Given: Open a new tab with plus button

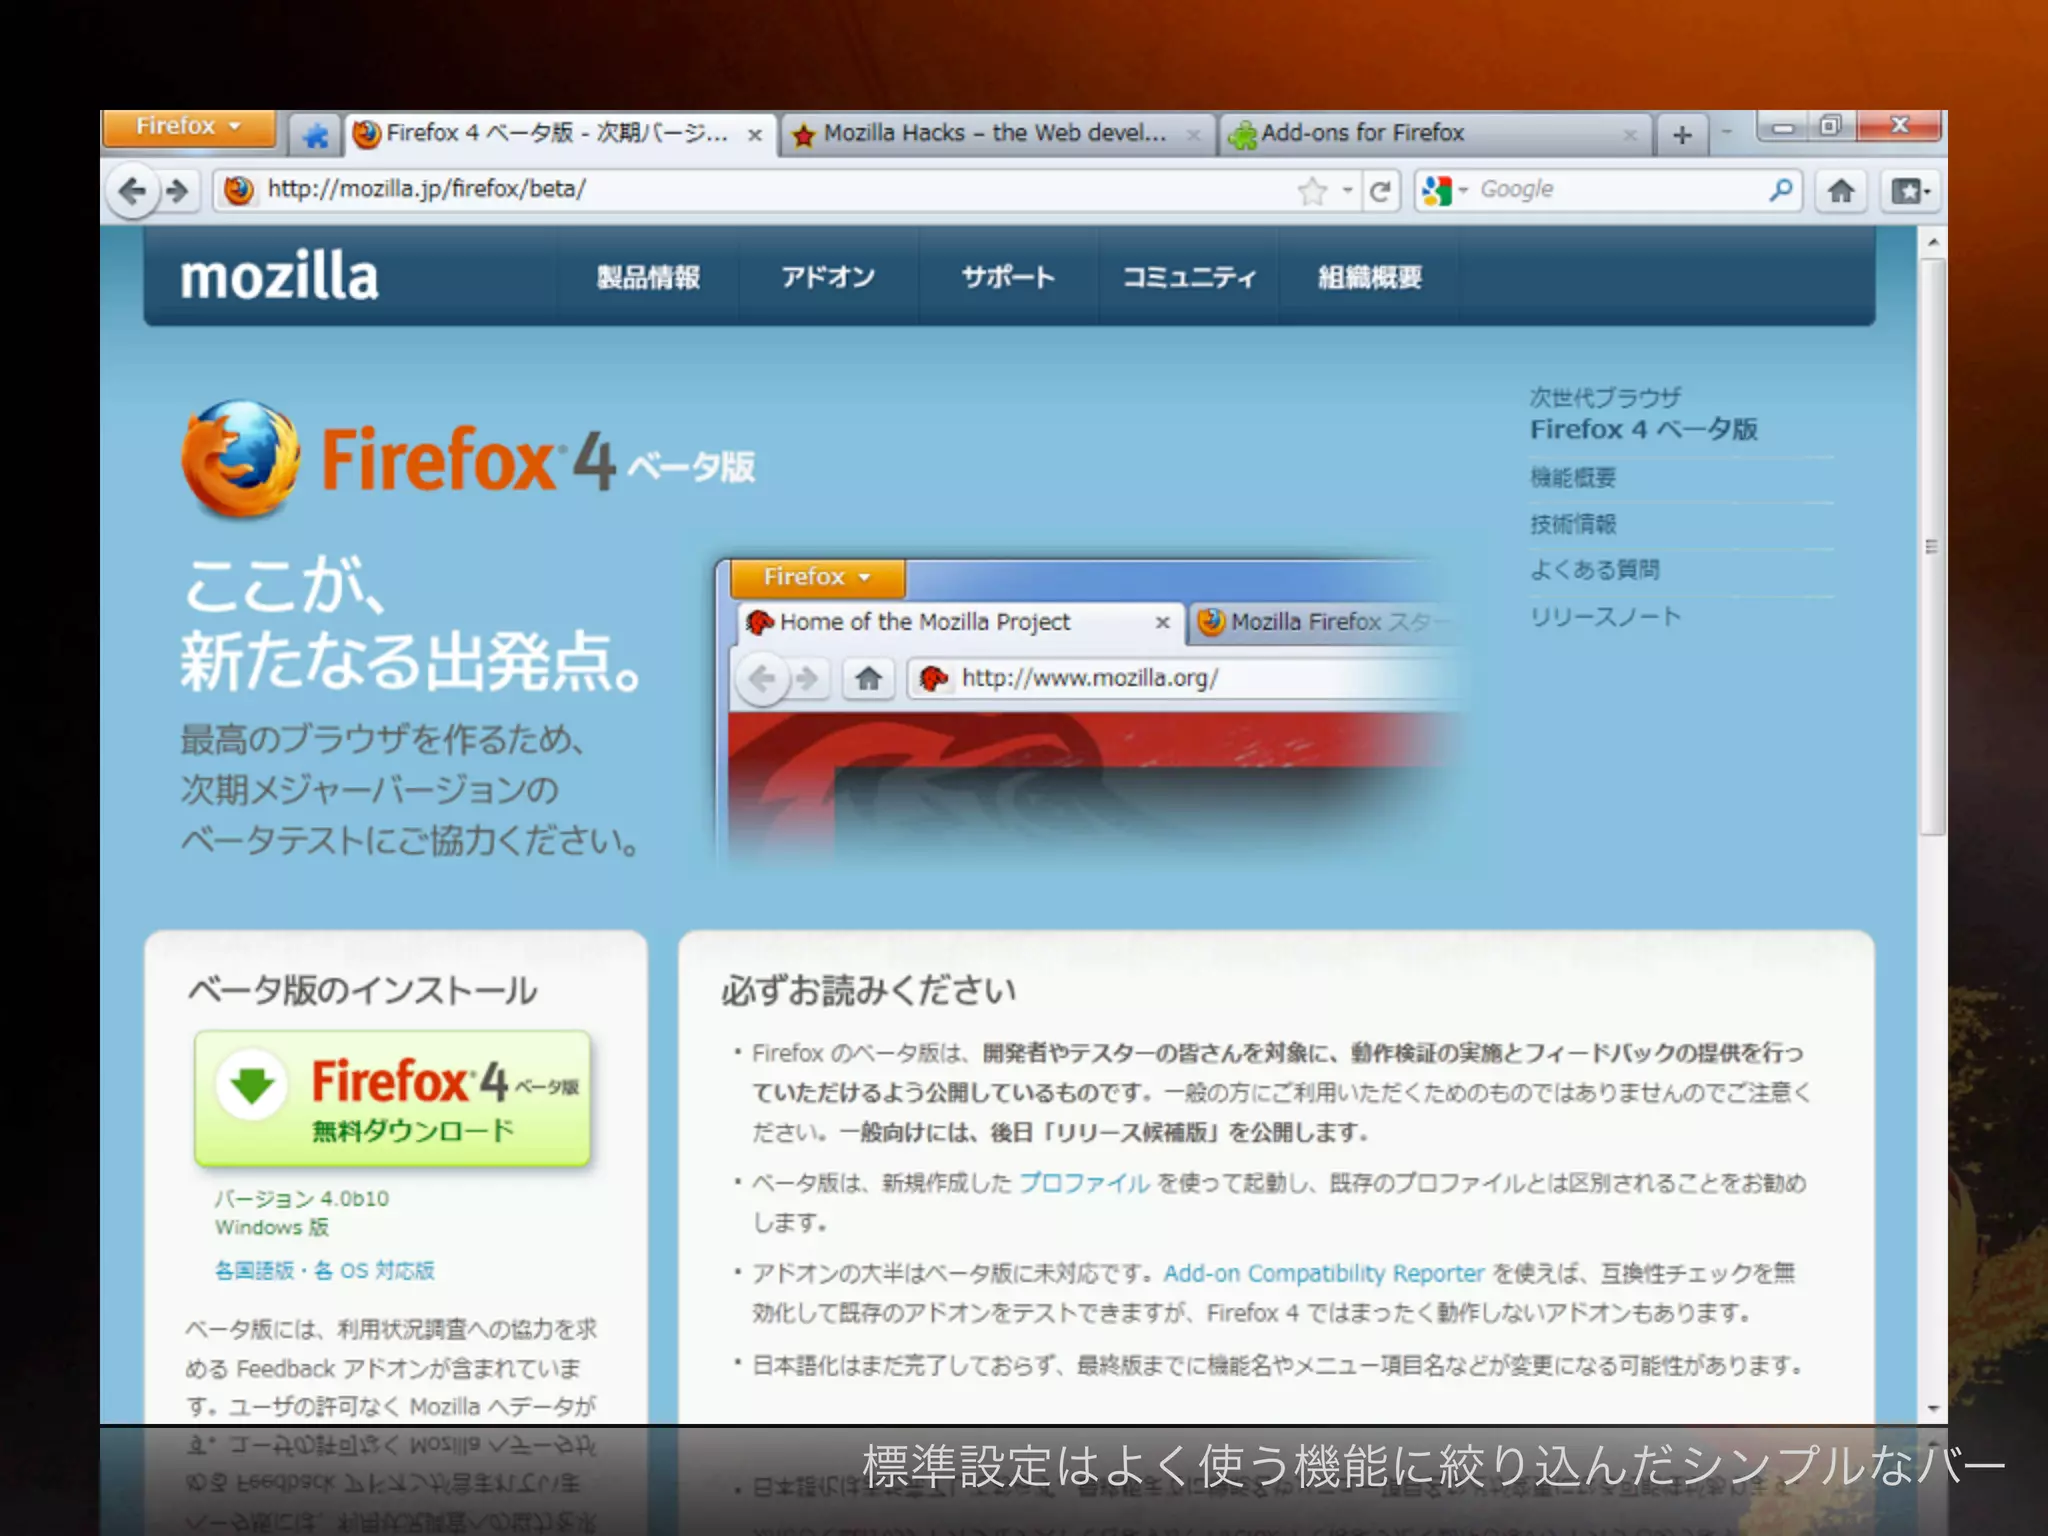Looking at the screenshot, I should 1682,135.
